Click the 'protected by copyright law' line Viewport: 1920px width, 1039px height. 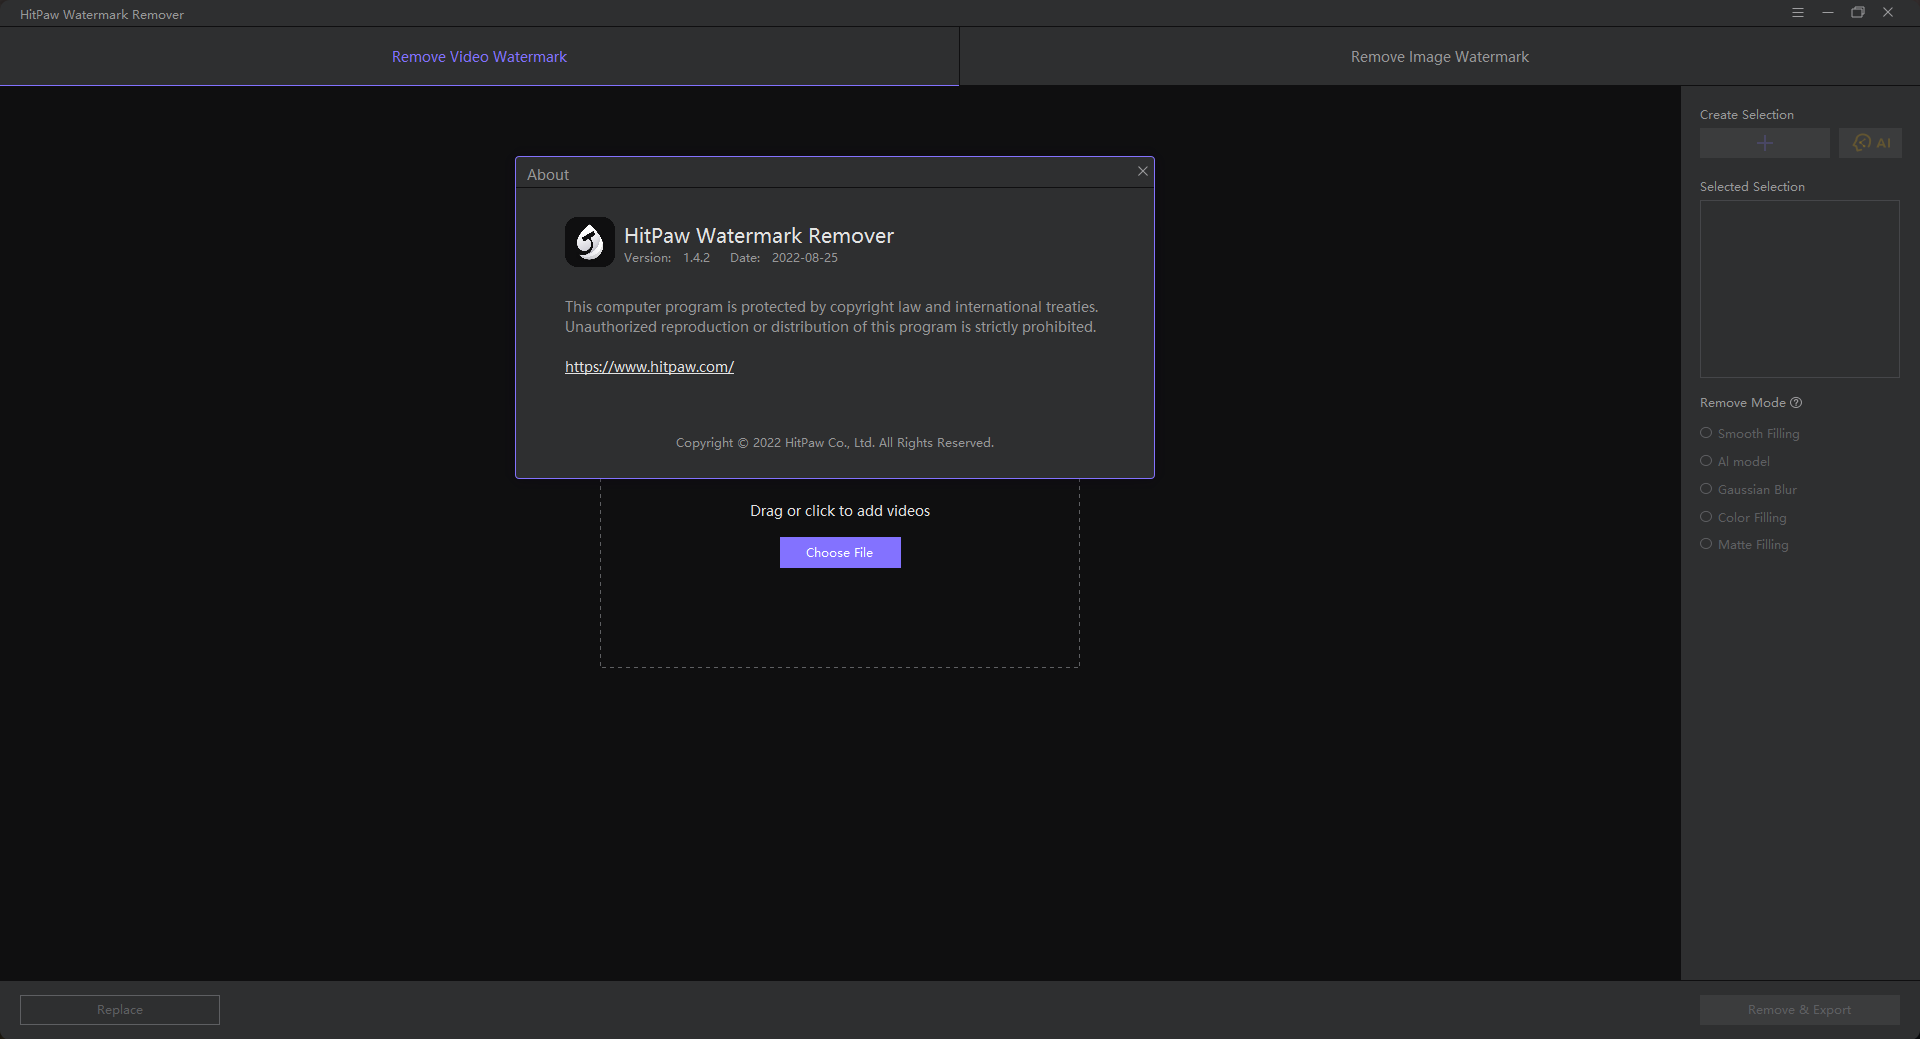click(831, 307)
